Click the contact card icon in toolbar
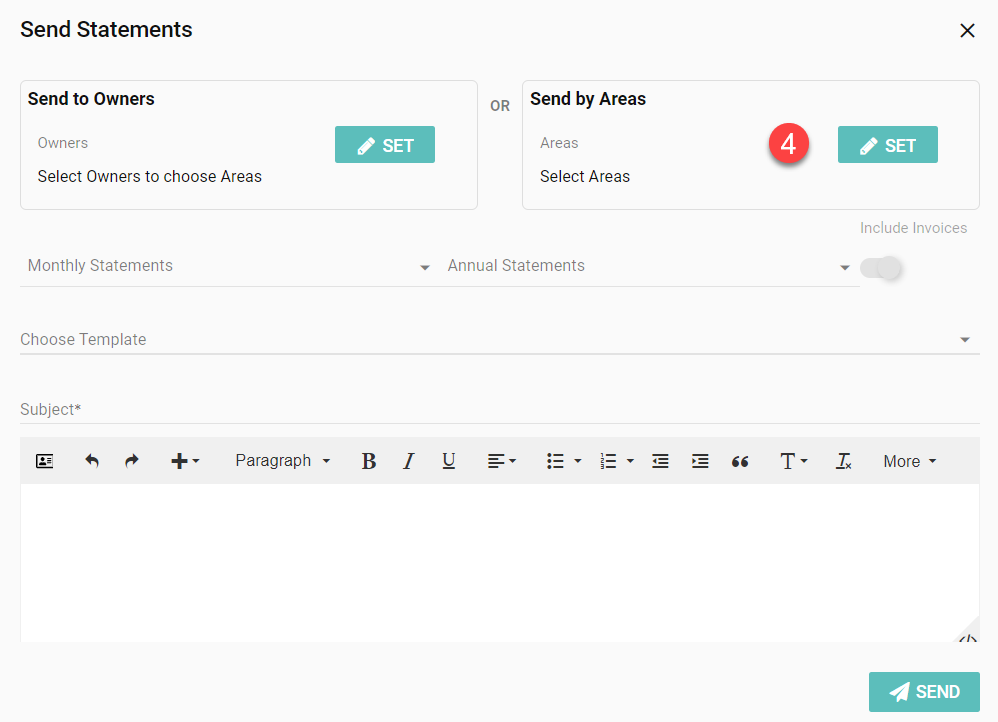 (44, 461)
